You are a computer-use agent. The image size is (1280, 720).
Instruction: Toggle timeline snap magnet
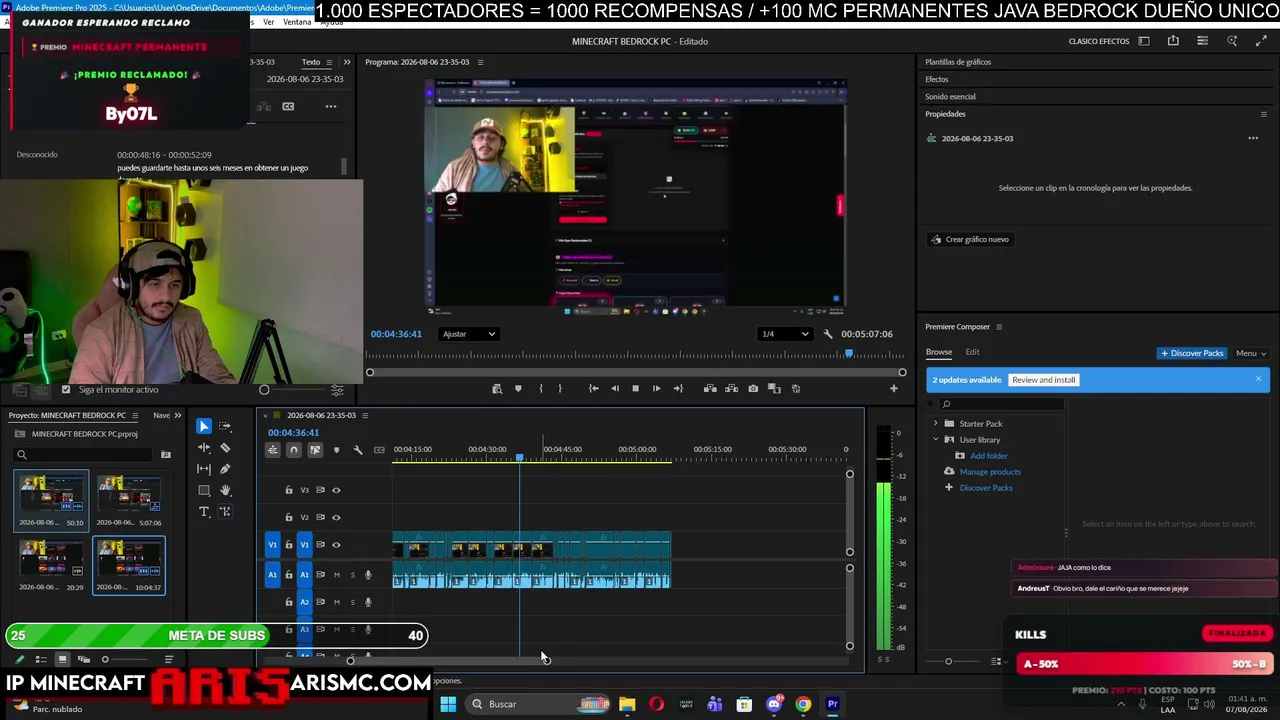coord(293,450)
